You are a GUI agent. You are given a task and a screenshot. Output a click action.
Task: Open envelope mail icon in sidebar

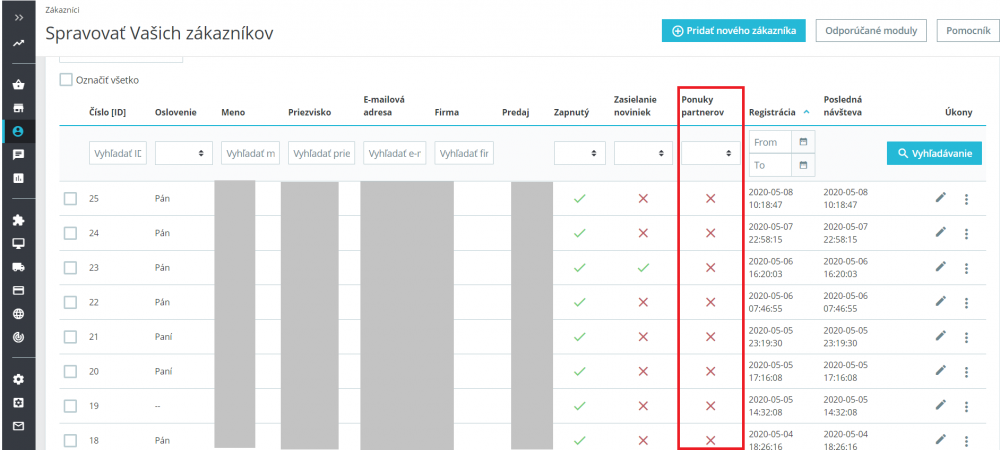click(x=18, y=426)
